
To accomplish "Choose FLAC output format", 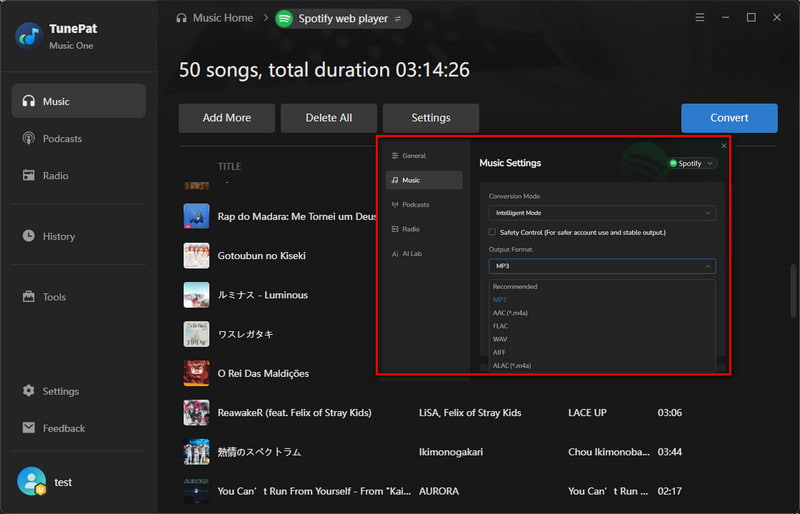I will (501, 326).
